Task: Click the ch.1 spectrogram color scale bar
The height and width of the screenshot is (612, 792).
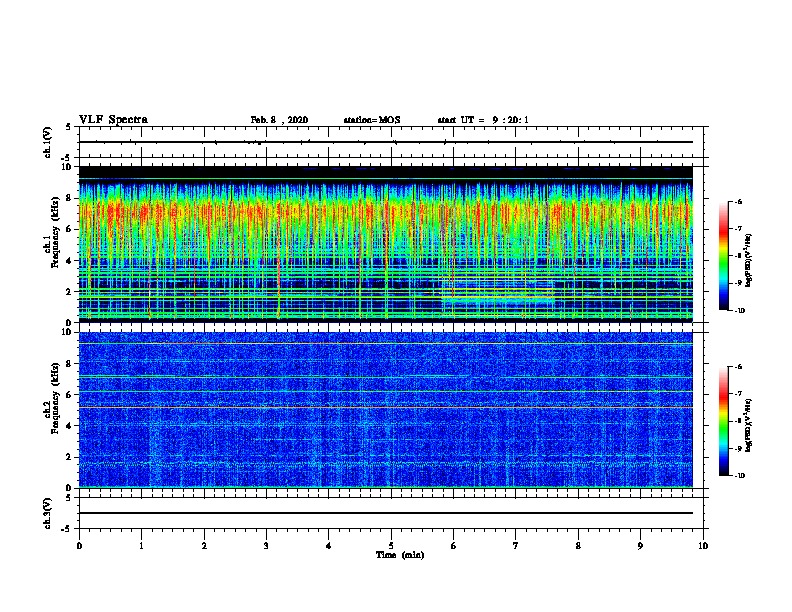Action: 723,256
